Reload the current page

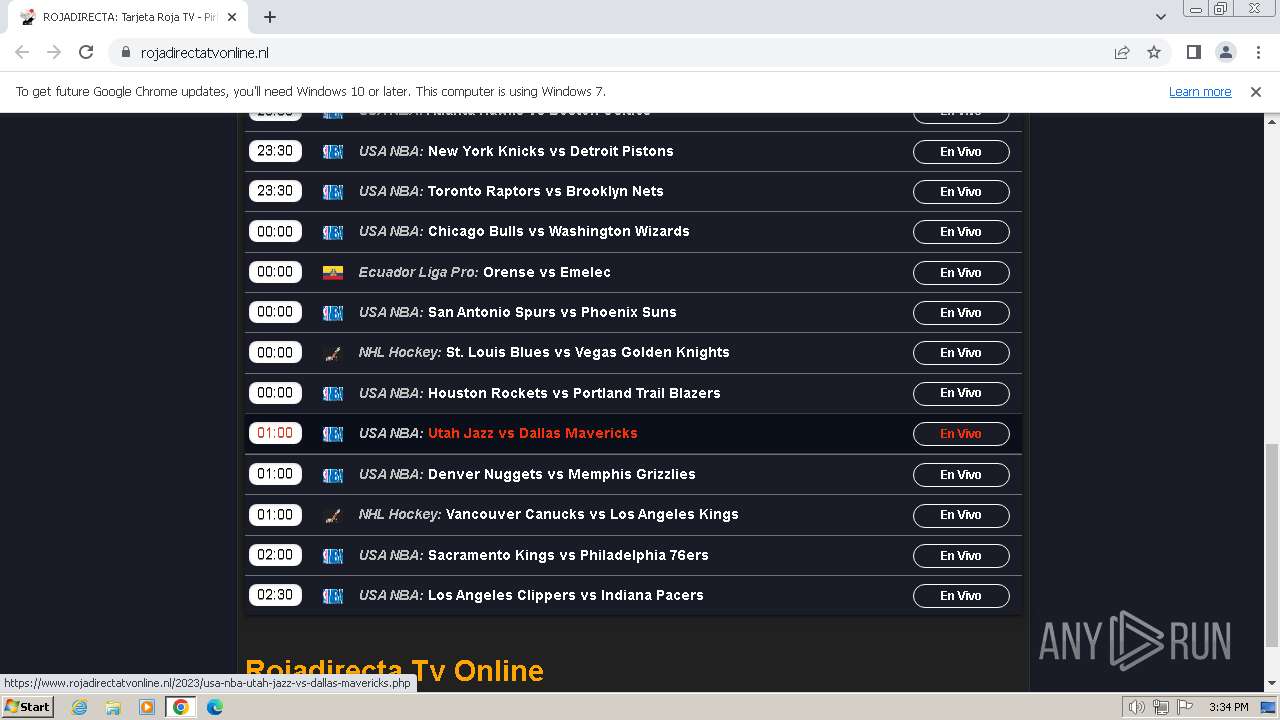(x=86, y=52)
